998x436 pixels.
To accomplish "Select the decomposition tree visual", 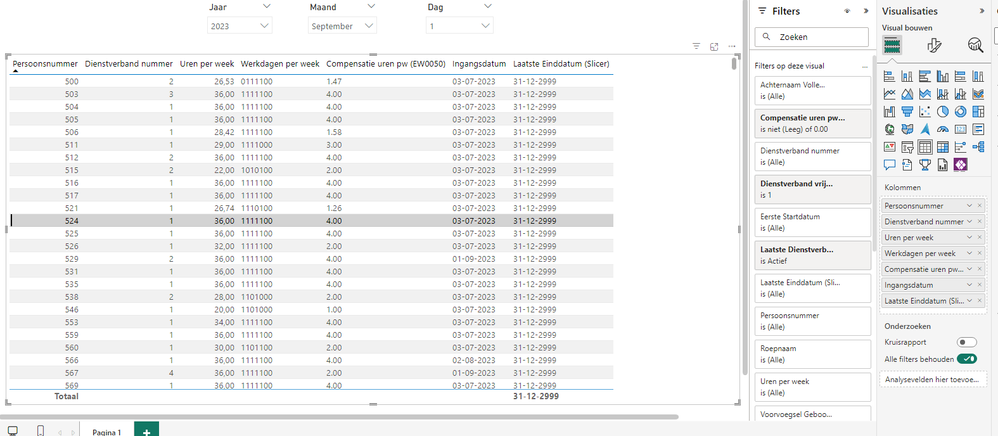I will [x=978, y=147].
